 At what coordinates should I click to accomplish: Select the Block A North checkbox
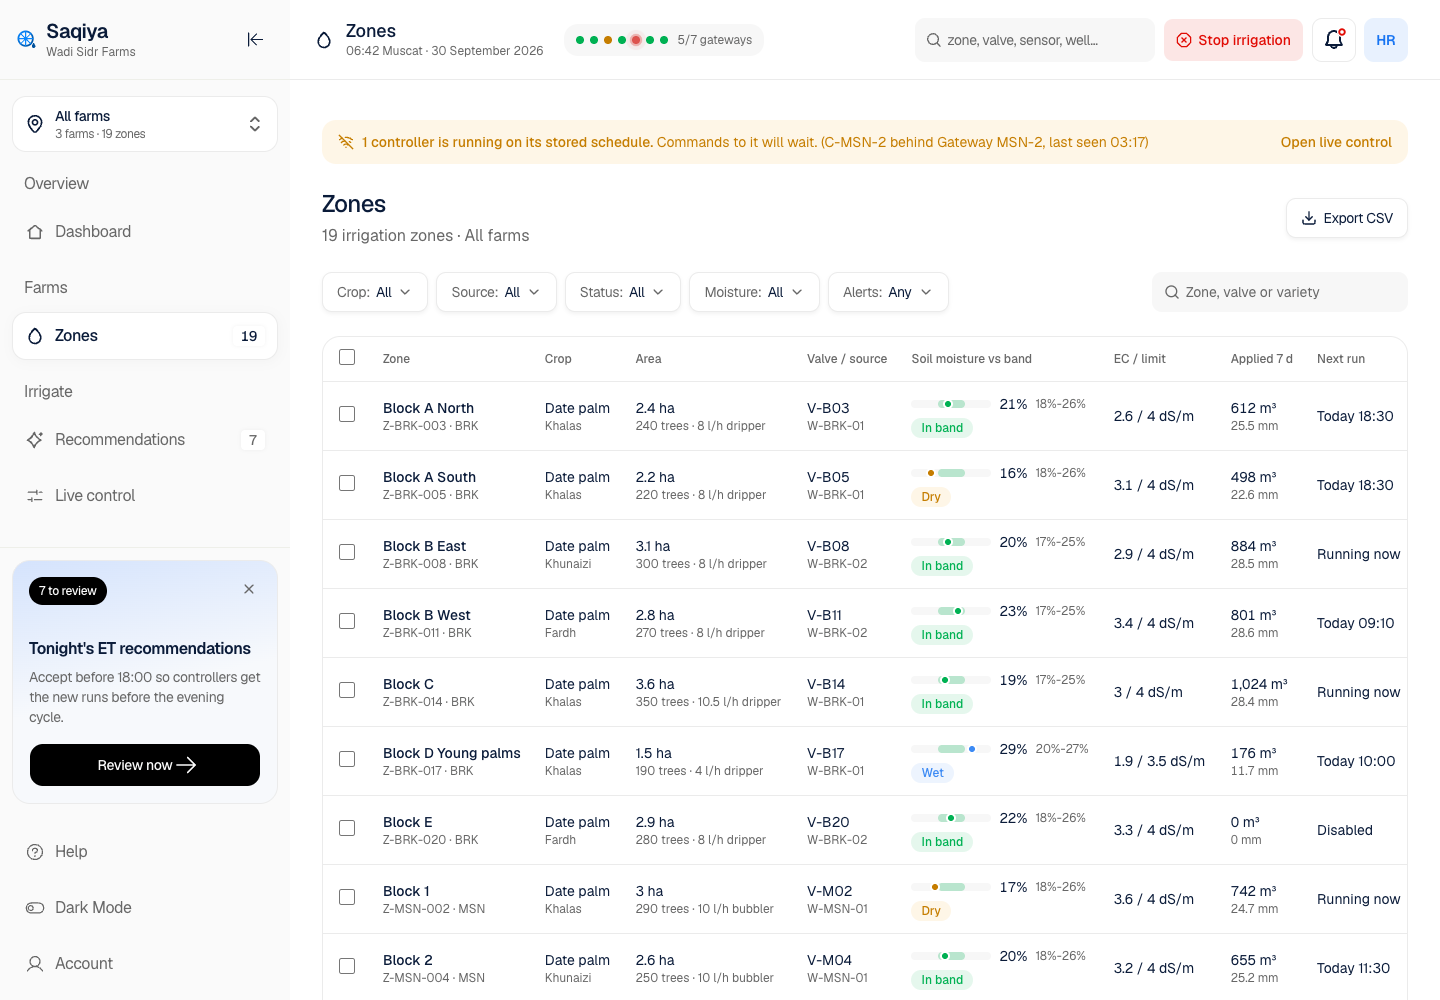[x=347, y=414]
